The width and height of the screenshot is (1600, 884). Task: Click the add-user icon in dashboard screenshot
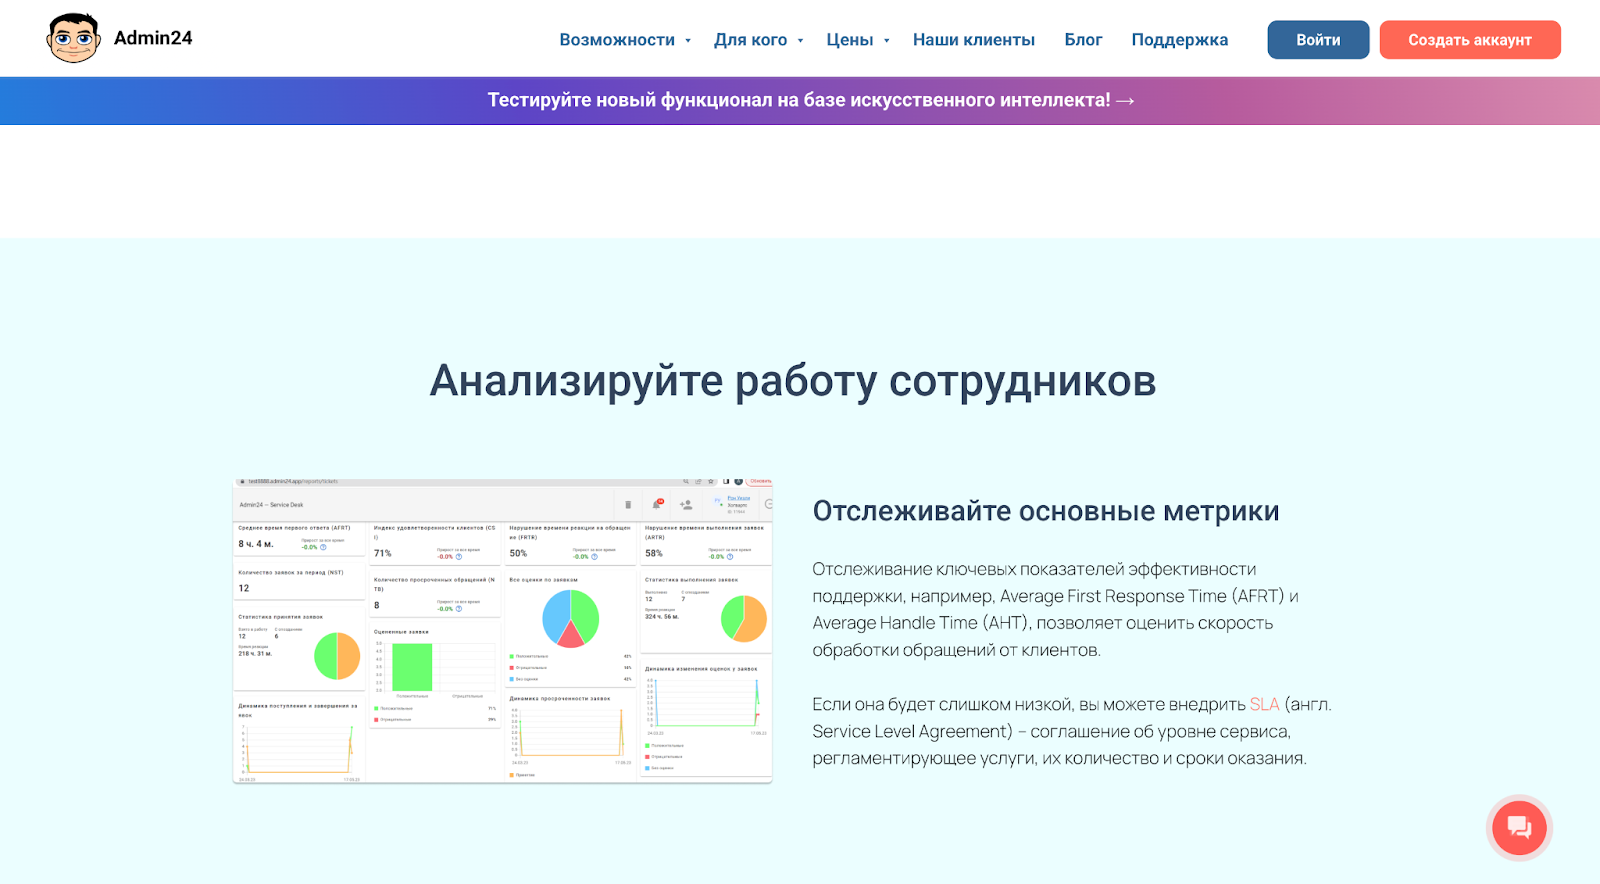coord(686,505)
